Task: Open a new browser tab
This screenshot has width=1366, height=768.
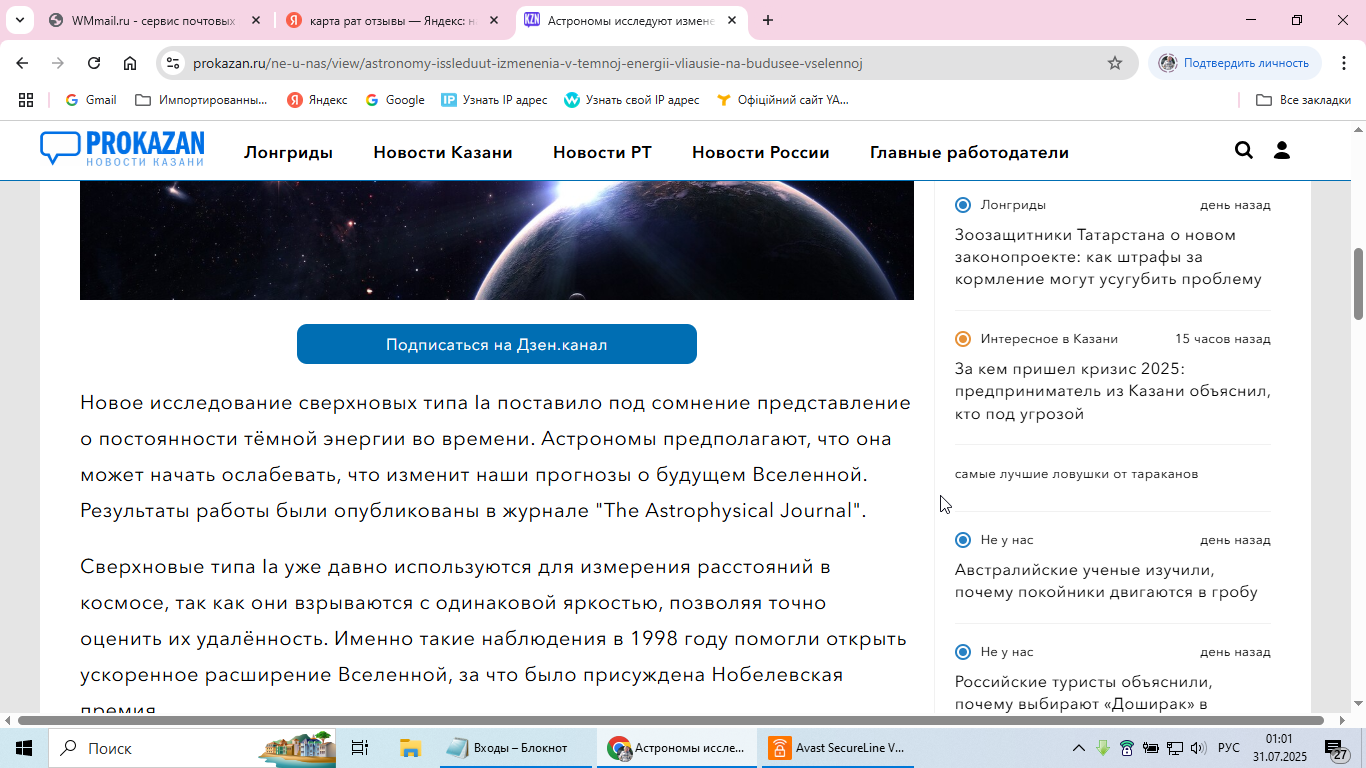Action: tap(768, 20)
